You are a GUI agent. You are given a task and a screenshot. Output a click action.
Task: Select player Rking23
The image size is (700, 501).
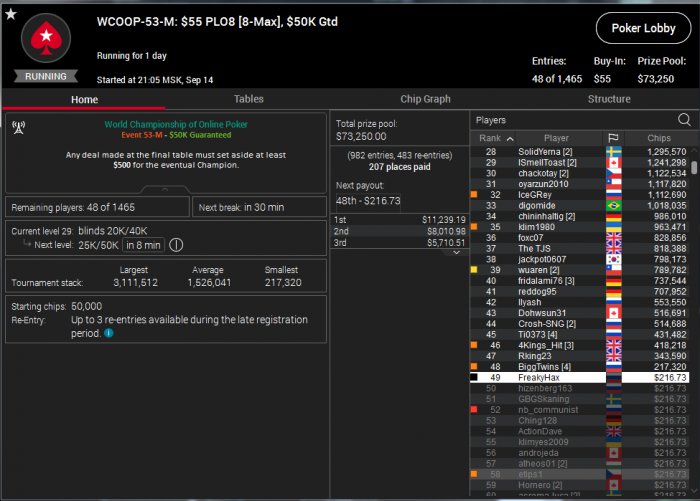click(x=579, y=356)
